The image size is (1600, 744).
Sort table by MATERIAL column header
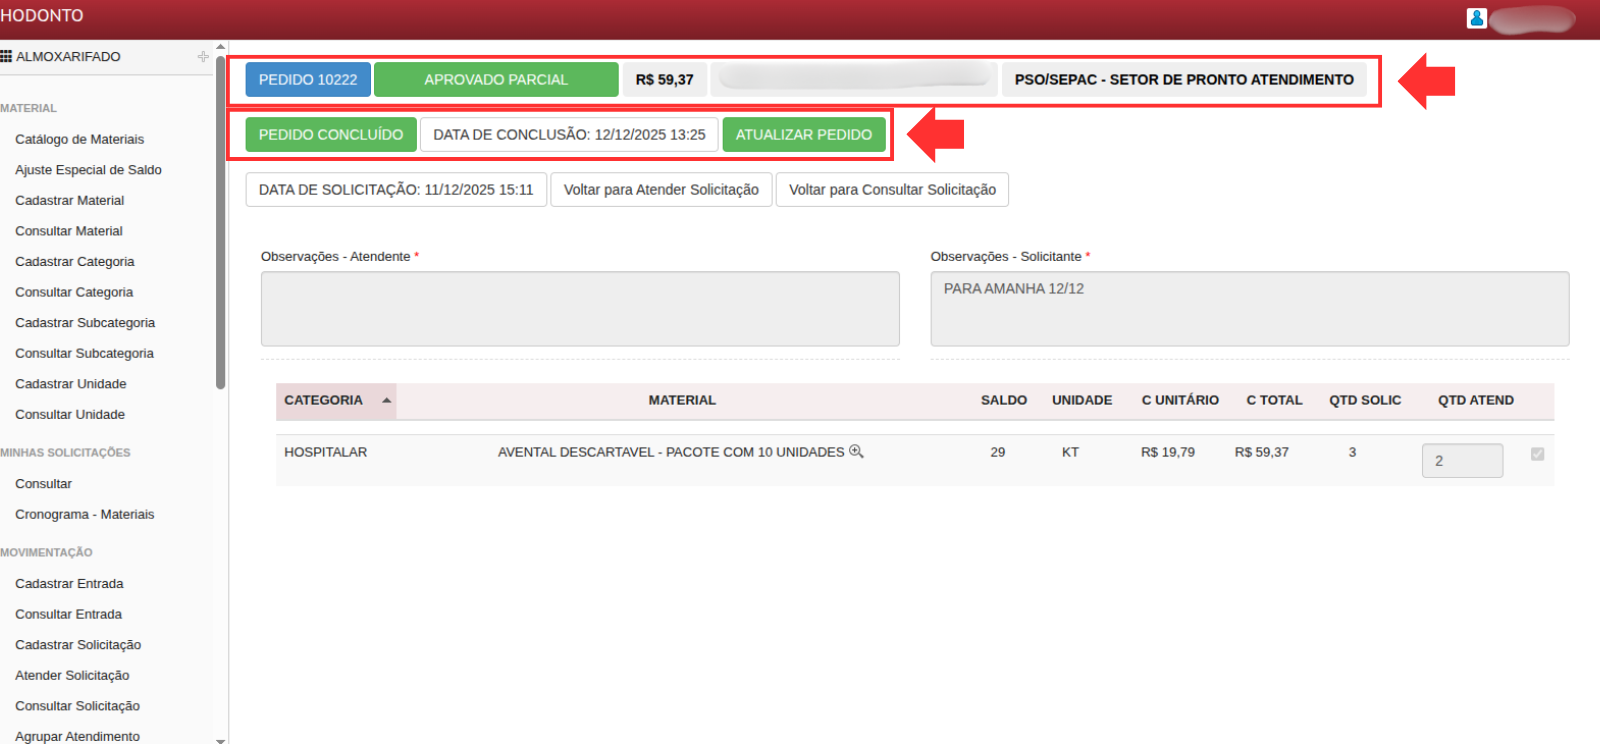pos(682,400)
